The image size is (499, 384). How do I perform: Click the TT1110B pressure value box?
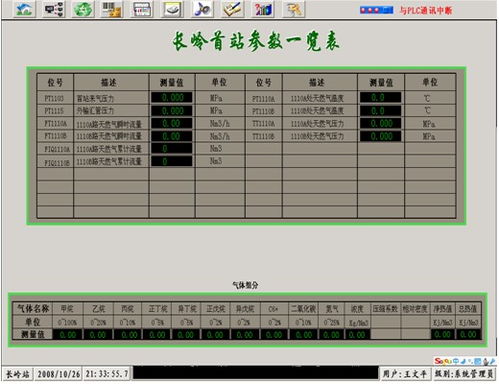[380, 136]
